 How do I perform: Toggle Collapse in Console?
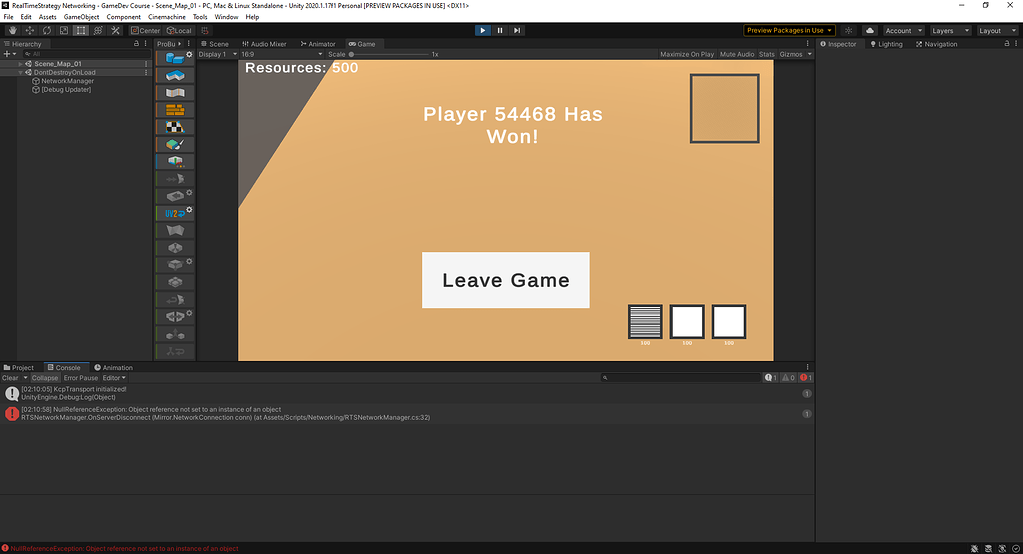point(45,378)
